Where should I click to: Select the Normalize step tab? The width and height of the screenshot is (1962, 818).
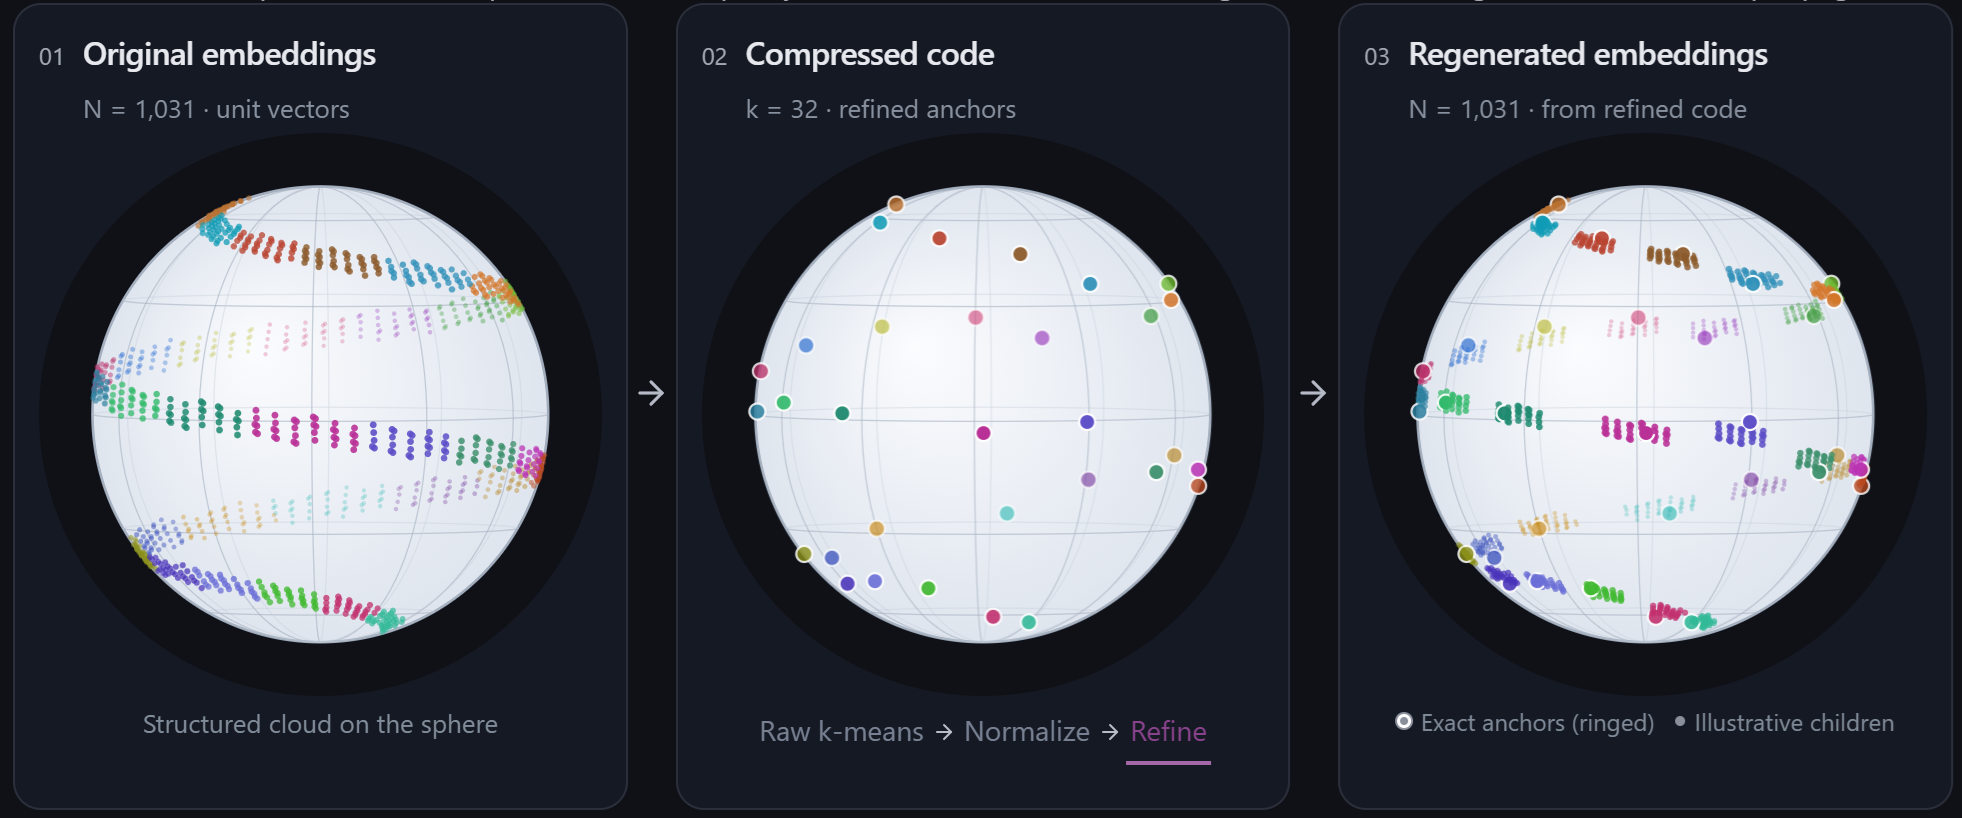click(x=1027, y=732)
